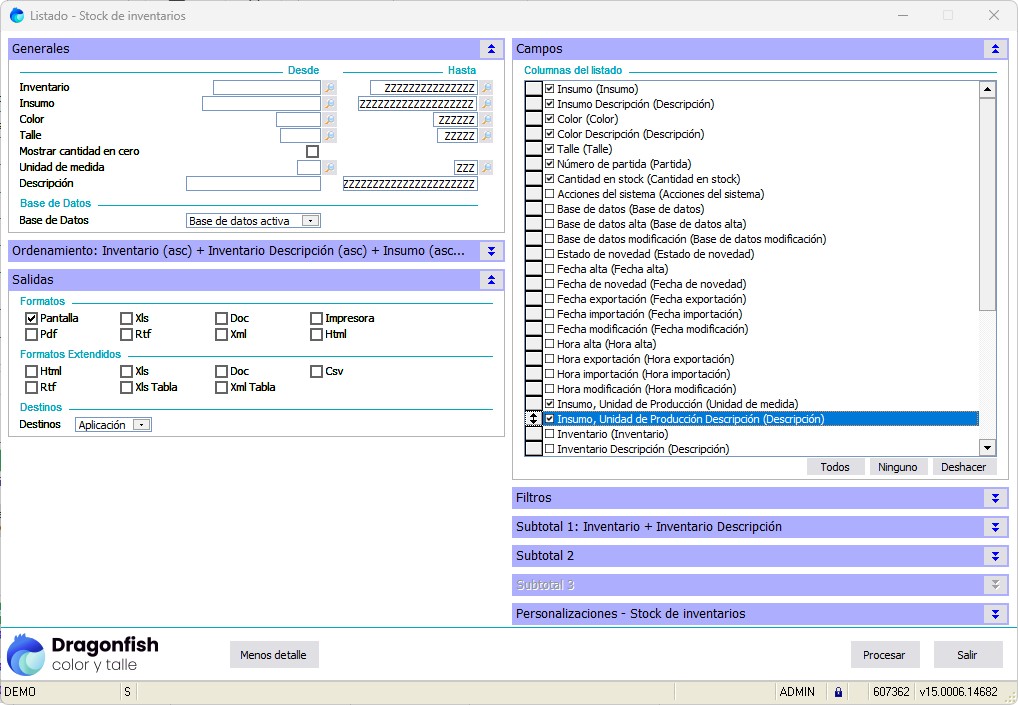Click the Descripción Desde input field
Screen dimensions: 1018x705
[253, 184]
